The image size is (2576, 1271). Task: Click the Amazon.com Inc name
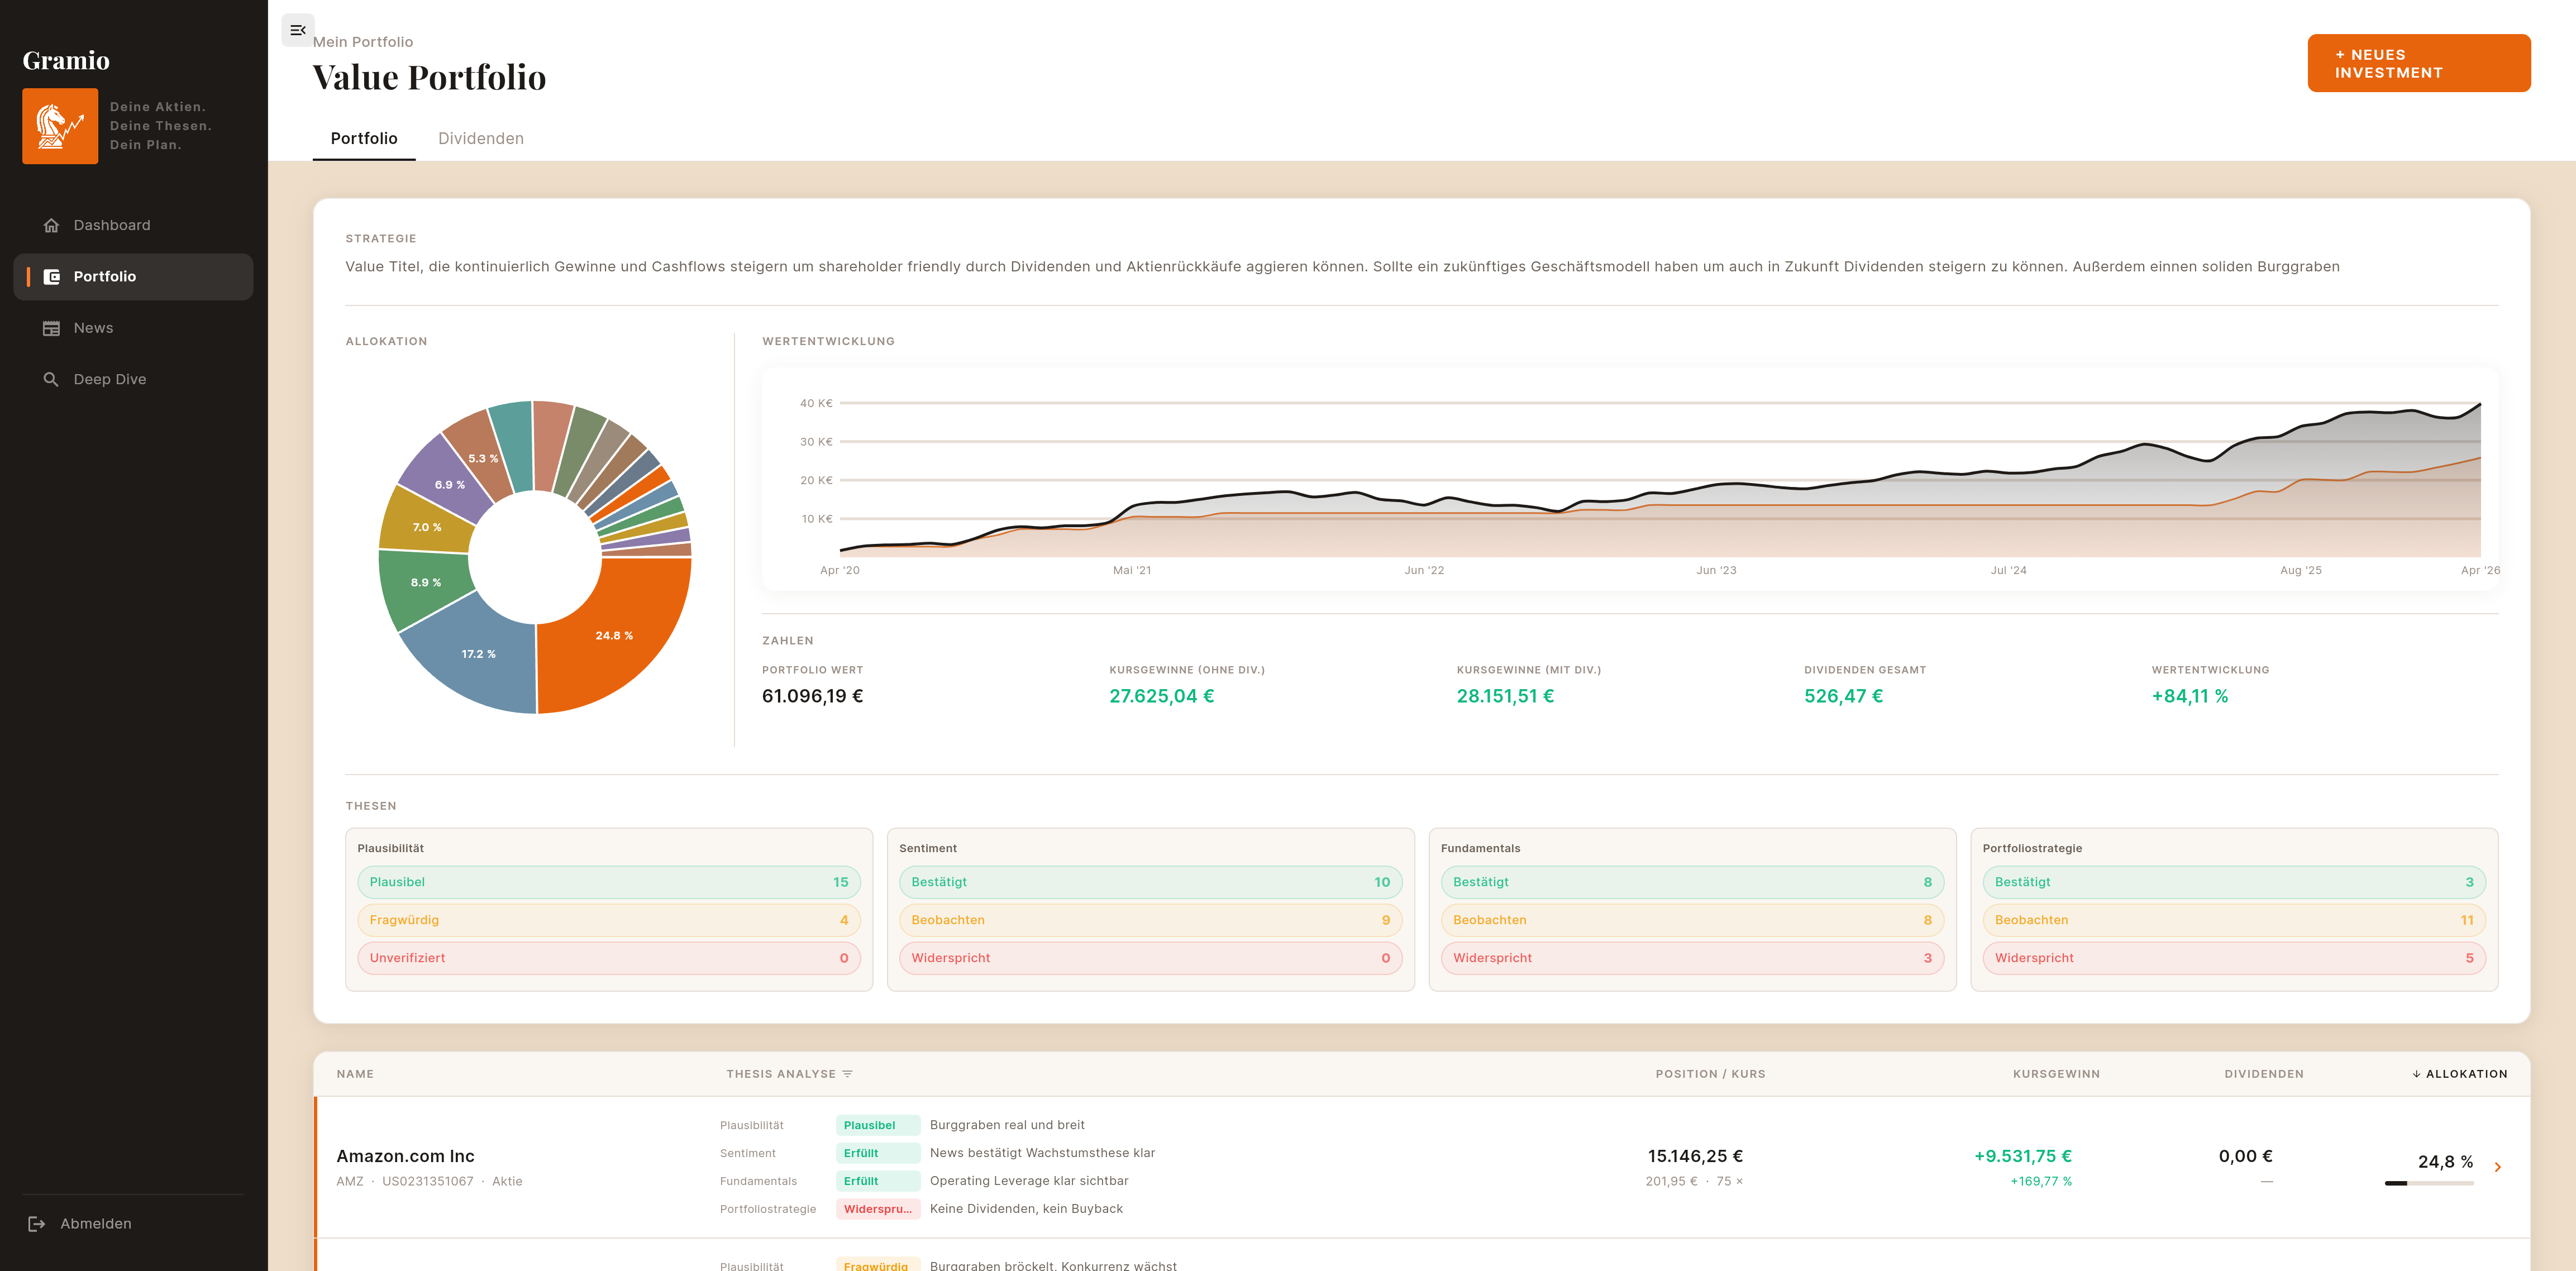pyautogui.click(x=405, y=1156)
